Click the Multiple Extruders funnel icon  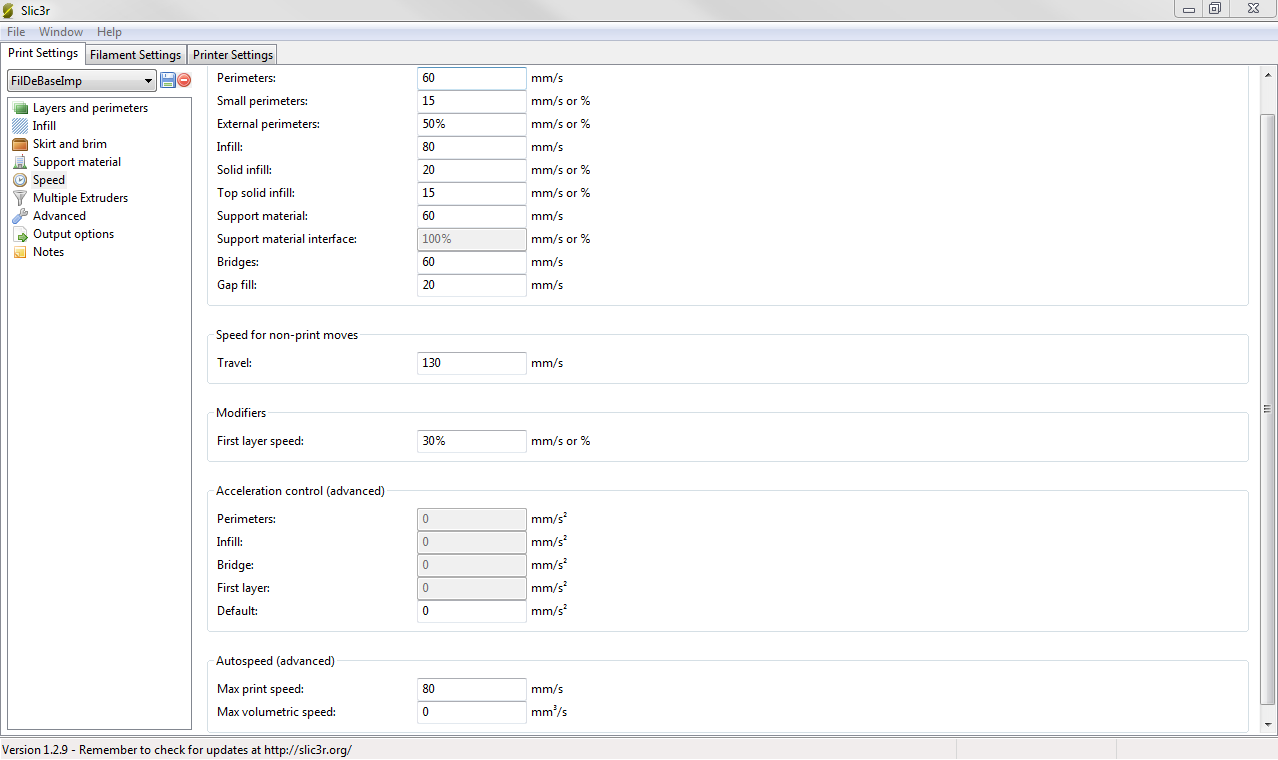20,198
